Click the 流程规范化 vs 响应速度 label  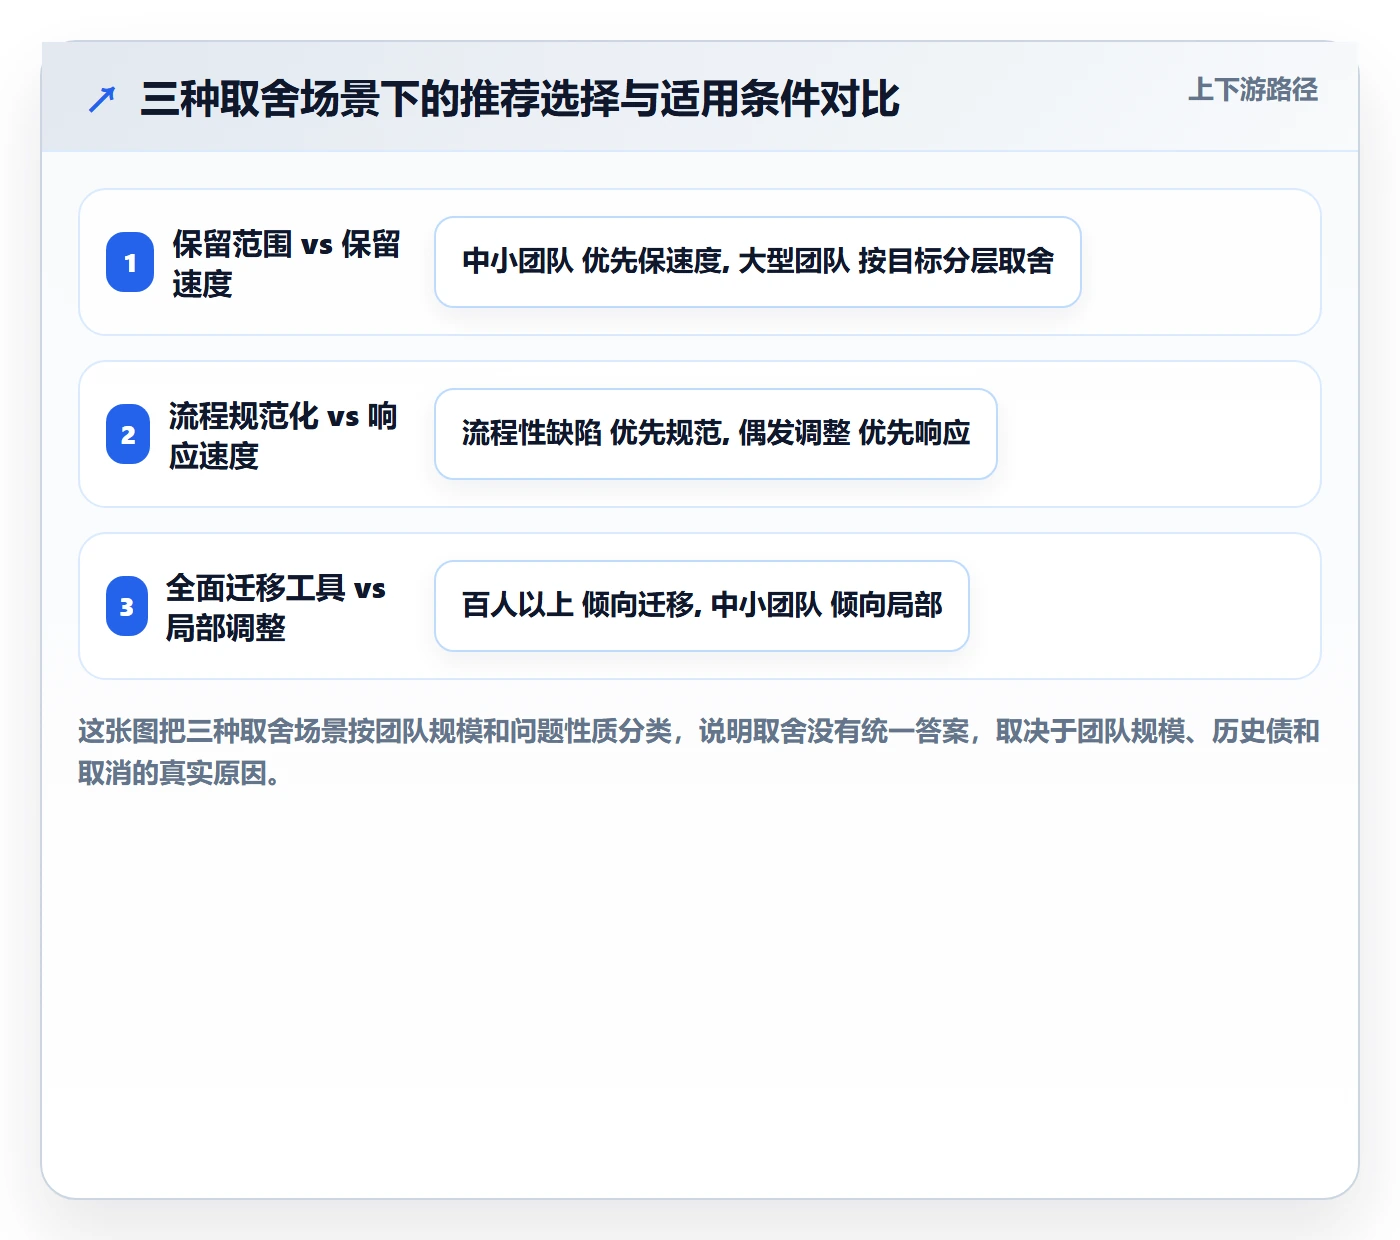[283, 435]
